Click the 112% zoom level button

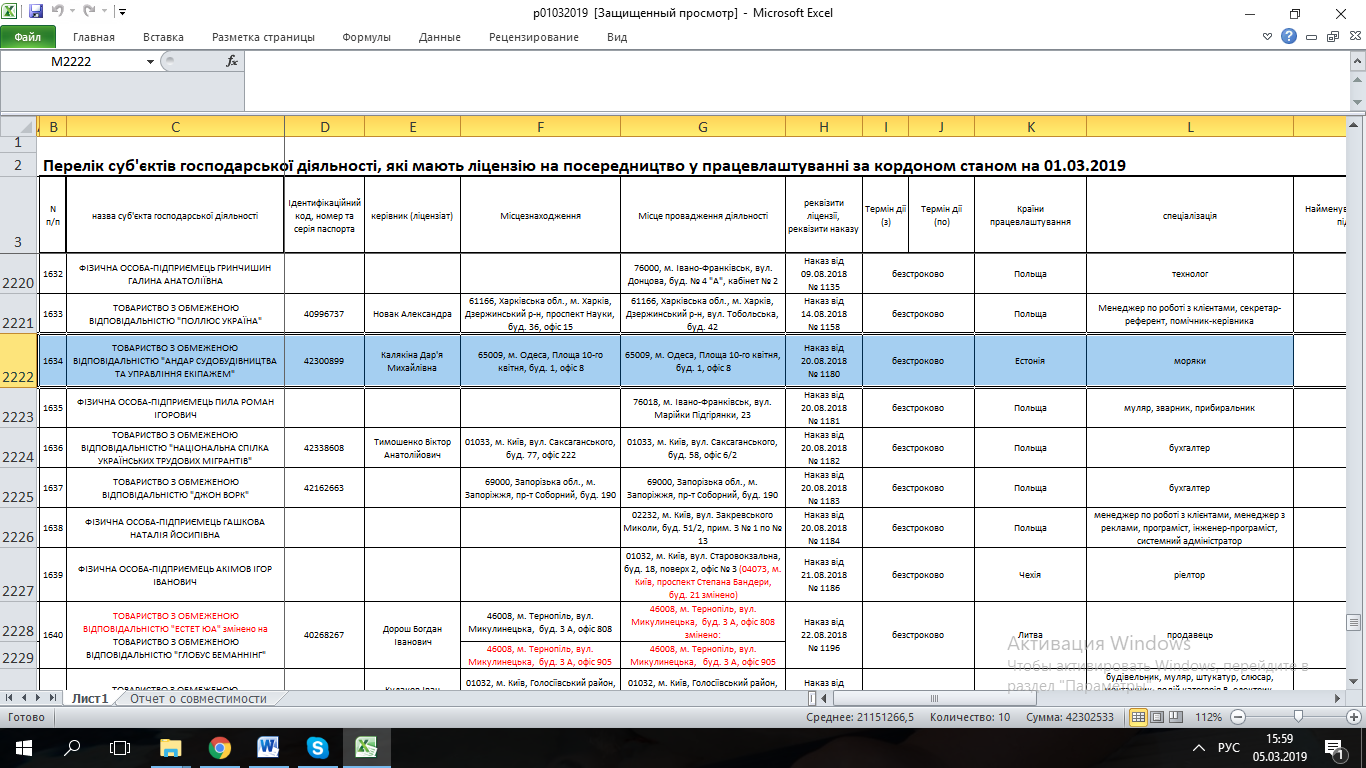(x=1209, y=717)
